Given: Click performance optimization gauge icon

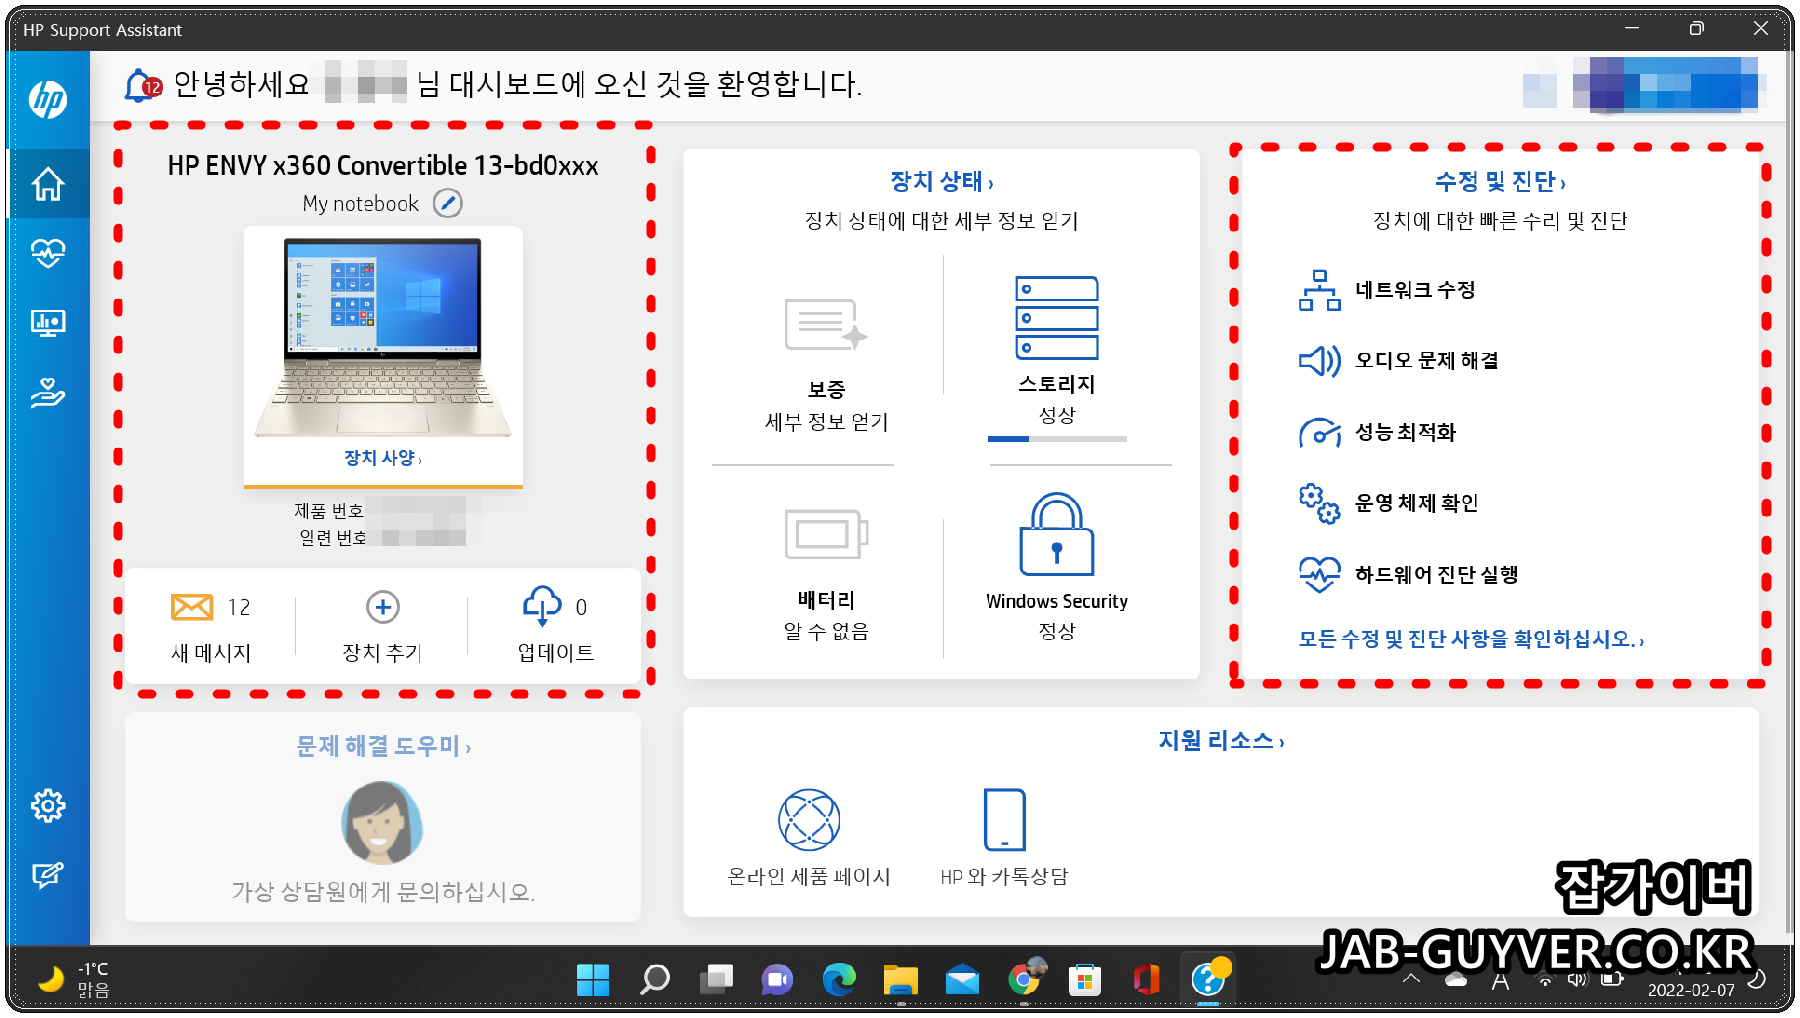Looking at the screenshot, I should (1319, 432).
